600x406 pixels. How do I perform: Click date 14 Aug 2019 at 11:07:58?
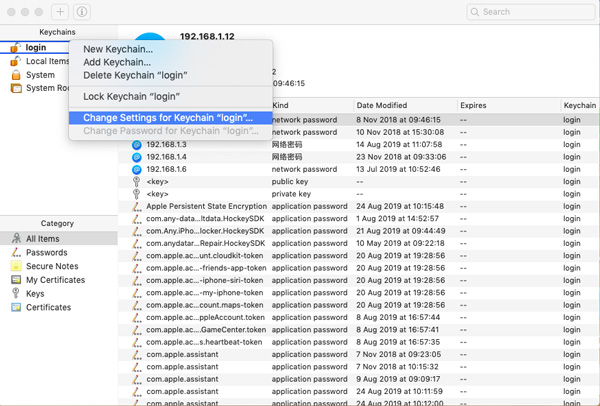click(399, 145)
